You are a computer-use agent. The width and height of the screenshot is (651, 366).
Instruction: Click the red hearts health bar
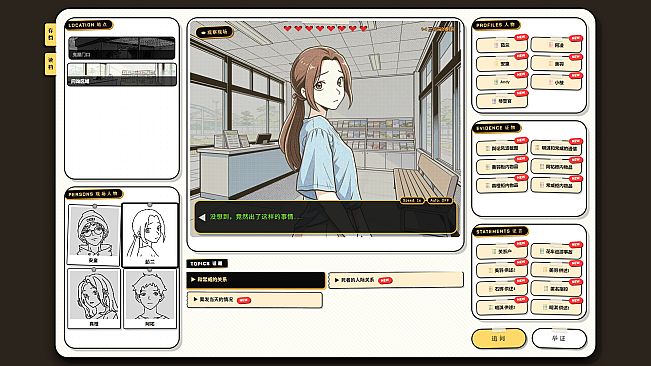pyautogui.click(x=325, y=29)
